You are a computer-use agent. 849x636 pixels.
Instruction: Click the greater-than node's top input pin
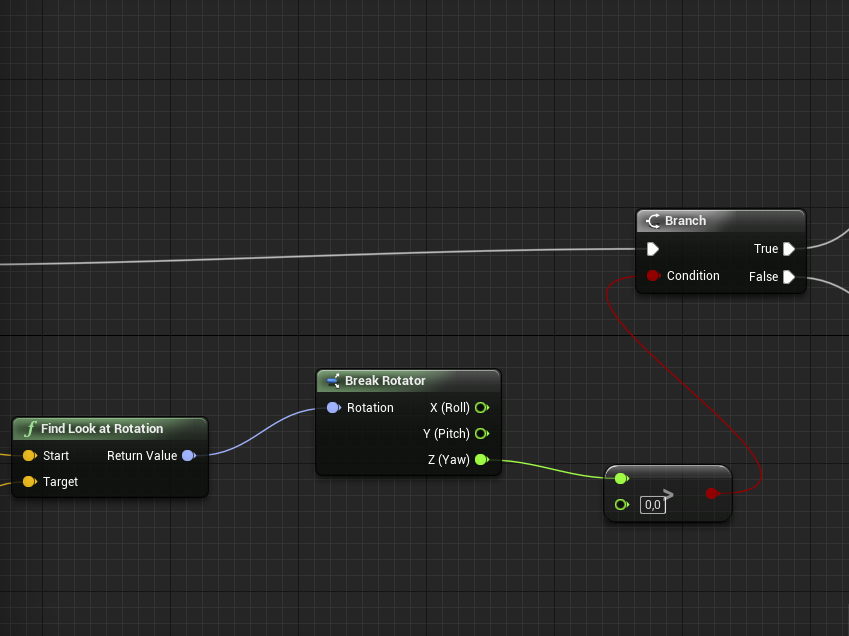[x=622, y=478]
